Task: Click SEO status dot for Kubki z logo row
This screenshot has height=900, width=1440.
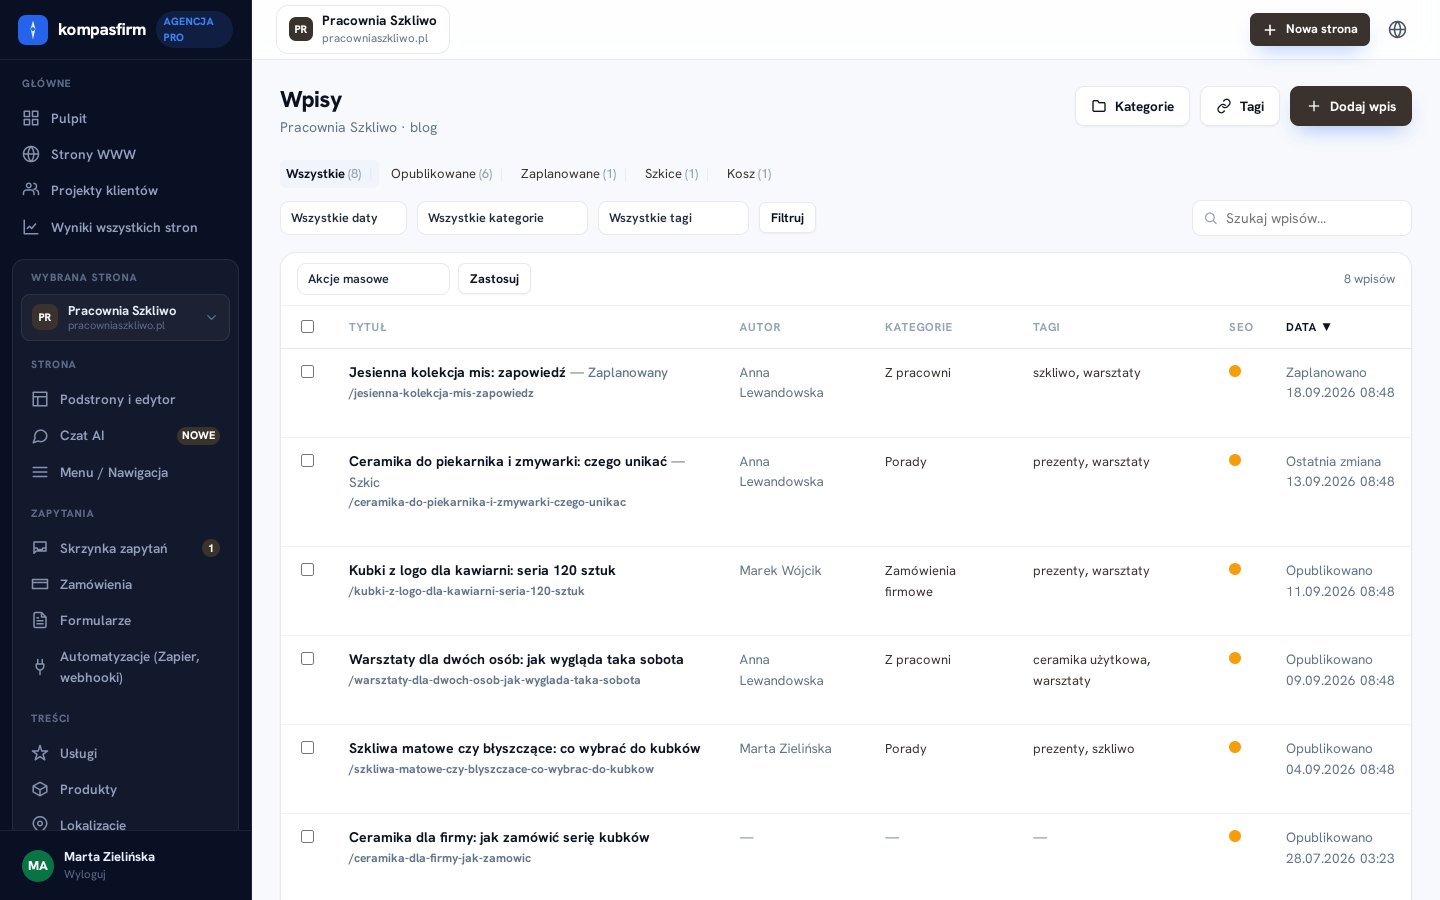Action: tap(1235, 569)
